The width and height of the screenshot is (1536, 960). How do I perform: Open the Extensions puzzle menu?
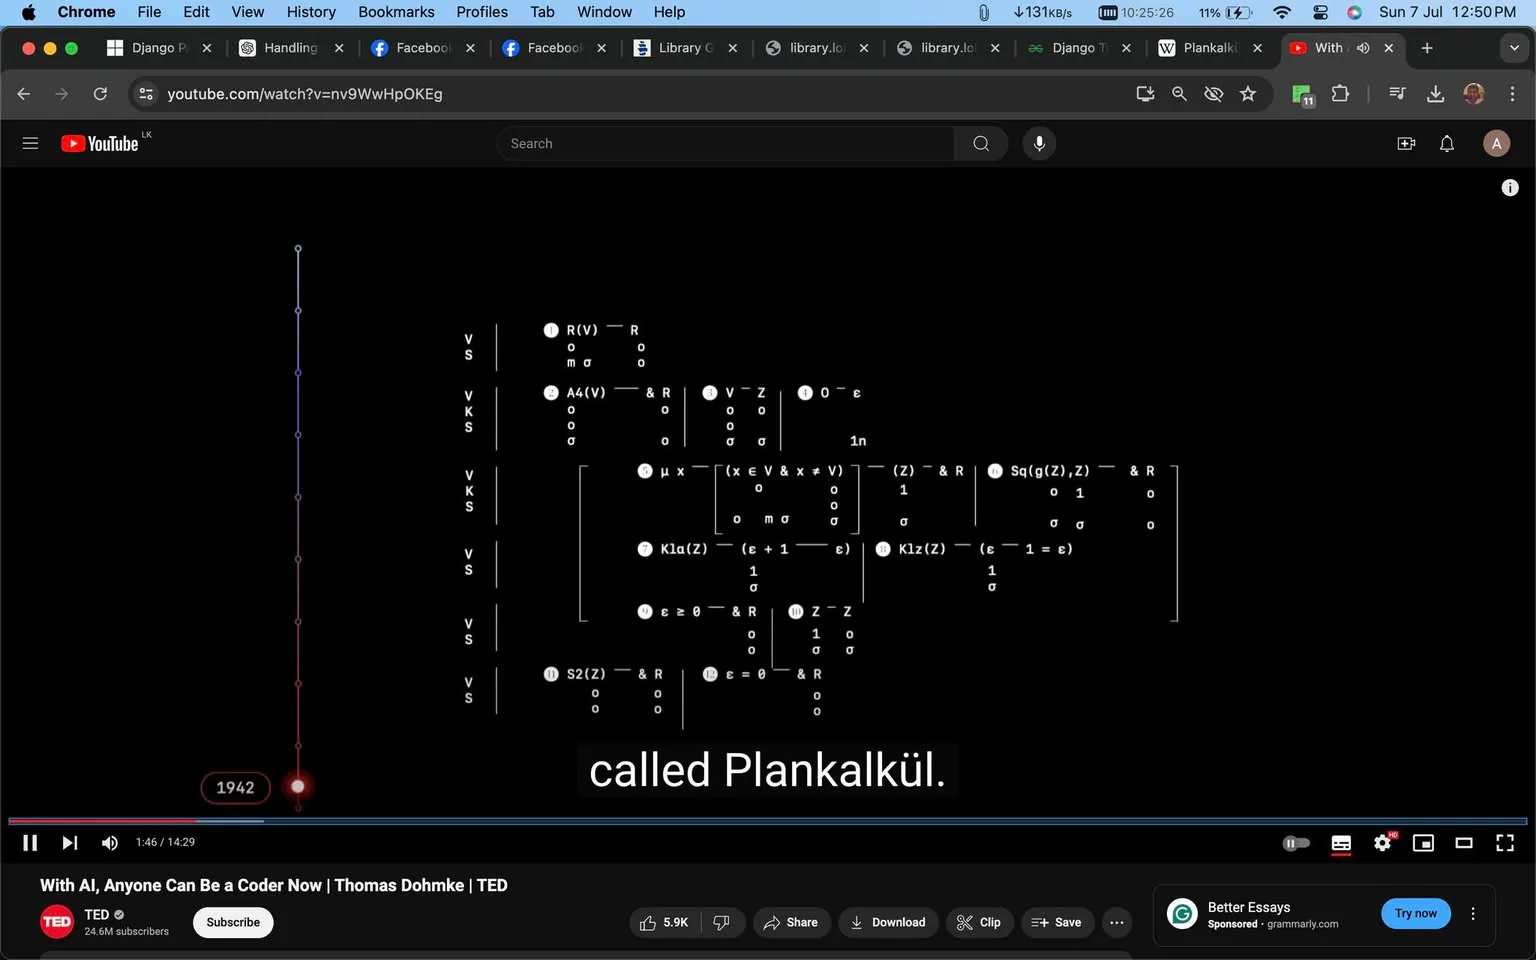coord(1340,93)
